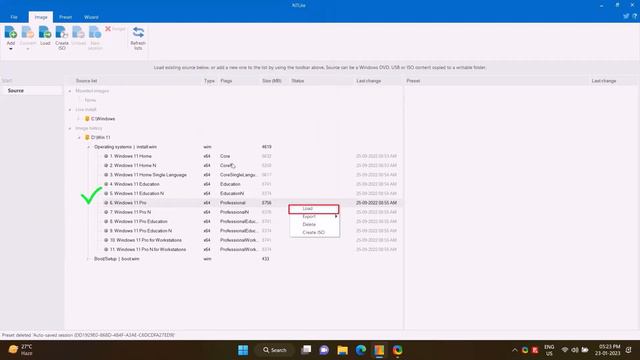Collapse the Mounted images group
Image resolution: width=640 pixels, height=360 pixels.
[x=70, y=91]
